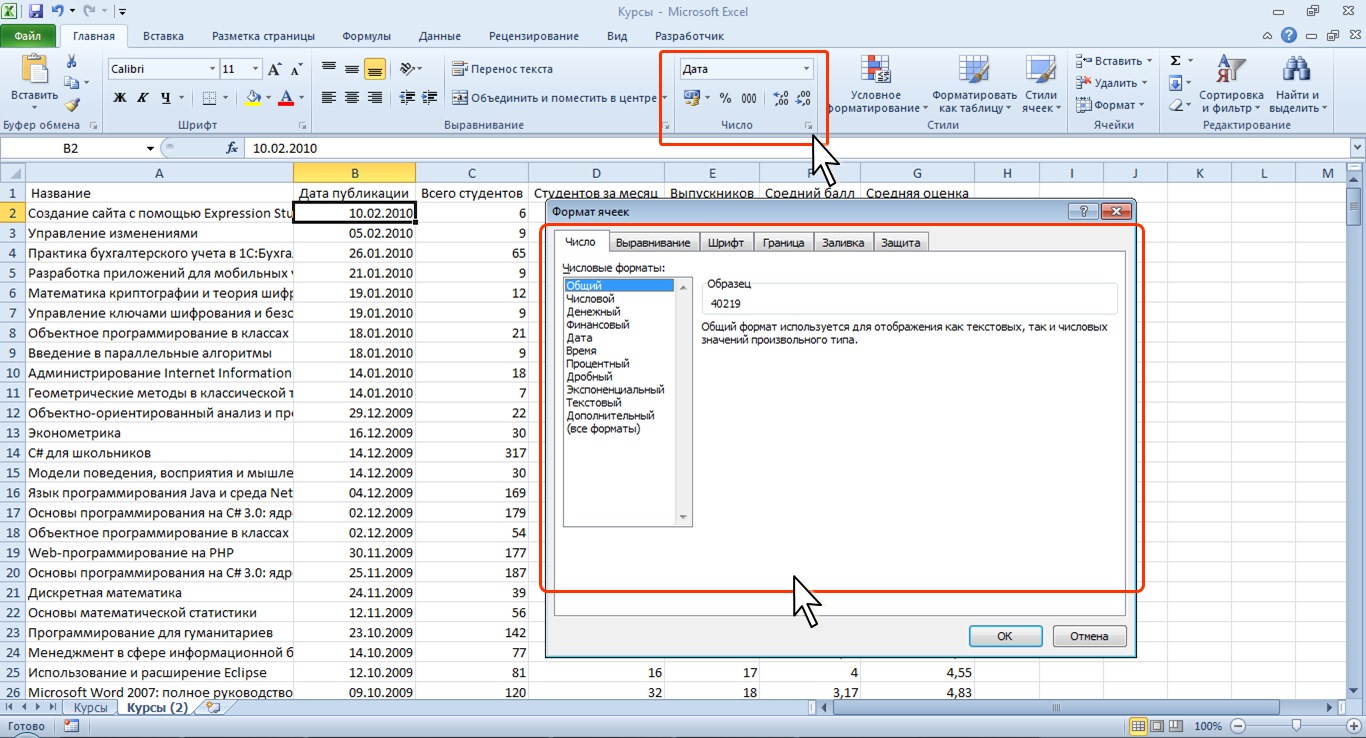Click the Cut scissors icon
Screen dimensions: 1366x738
click(x=72, y=62)
